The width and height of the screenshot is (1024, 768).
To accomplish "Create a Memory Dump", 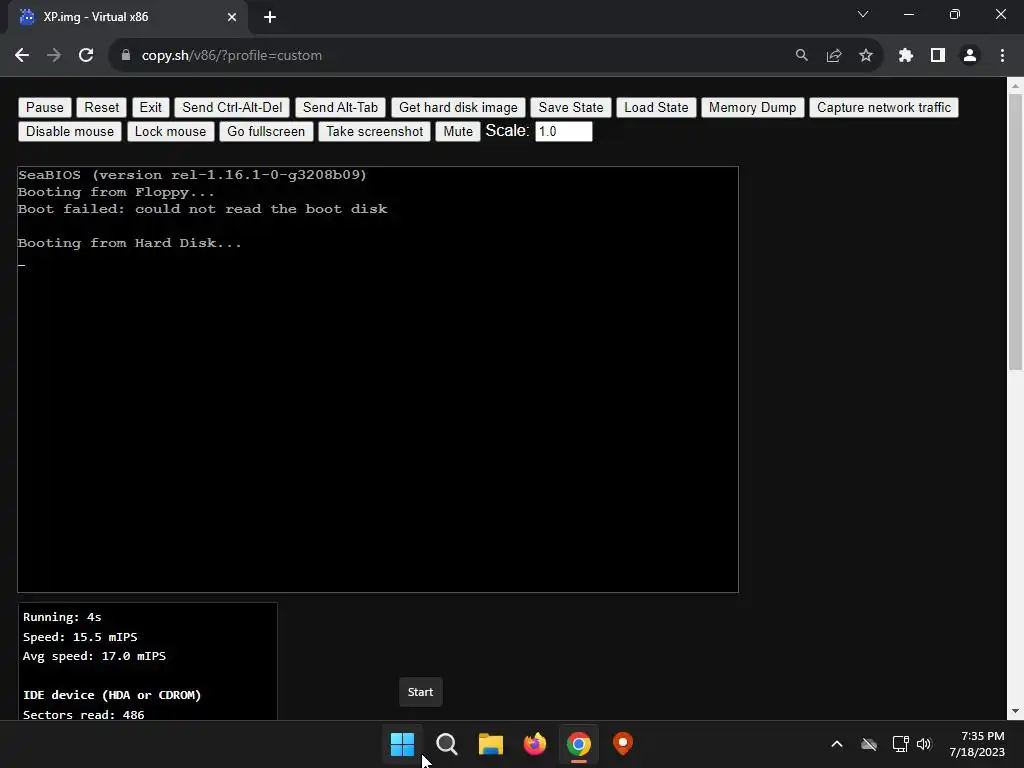I will (752, 107).
